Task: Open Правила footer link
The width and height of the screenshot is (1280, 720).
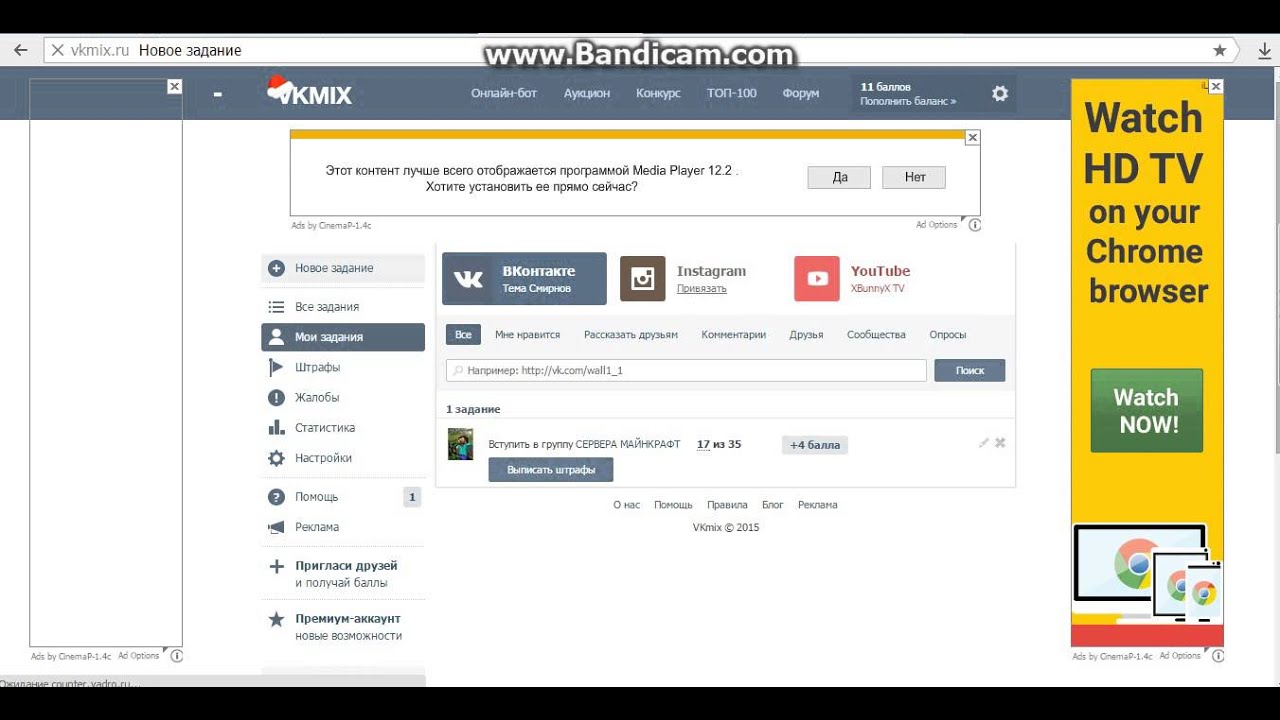Action: [x=727, y=505]
